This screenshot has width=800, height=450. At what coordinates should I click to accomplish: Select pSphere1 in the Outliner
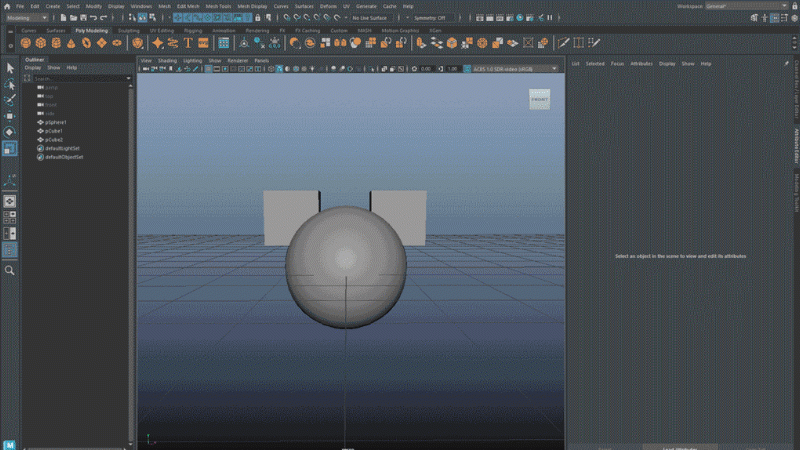[x=55, y=122]
